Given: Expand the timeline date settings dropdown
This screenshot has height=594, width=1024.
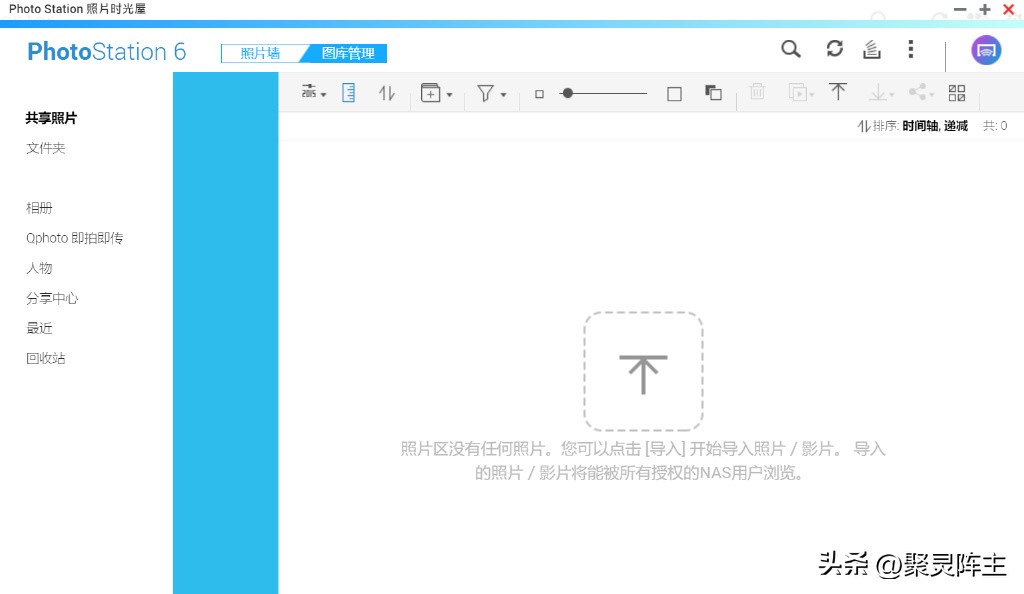Looking at the screenshot, I should (x=314, y=93).
